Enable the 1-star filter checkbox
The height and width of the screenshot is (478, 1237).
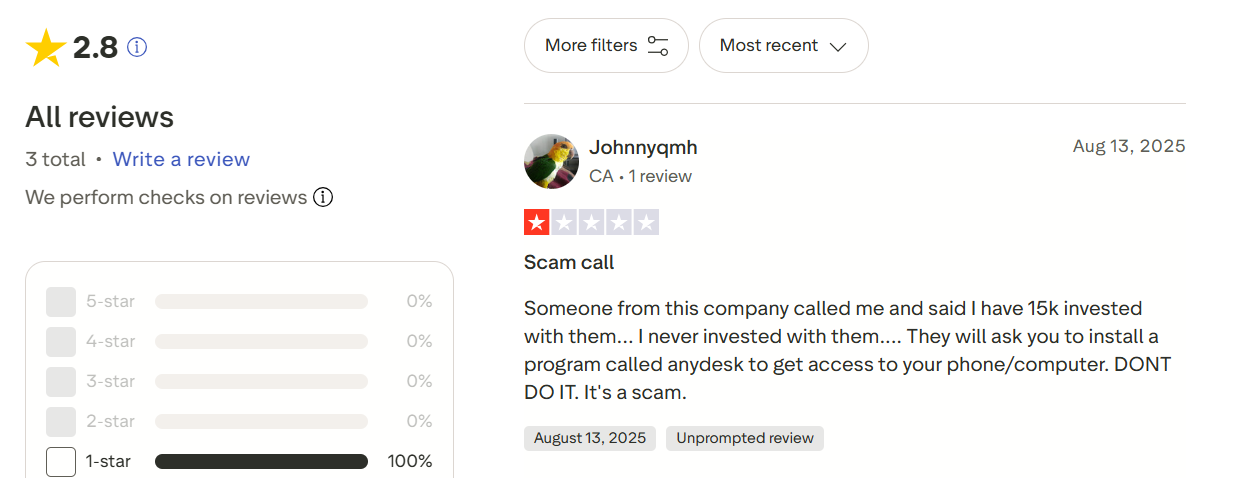point(61,462)
